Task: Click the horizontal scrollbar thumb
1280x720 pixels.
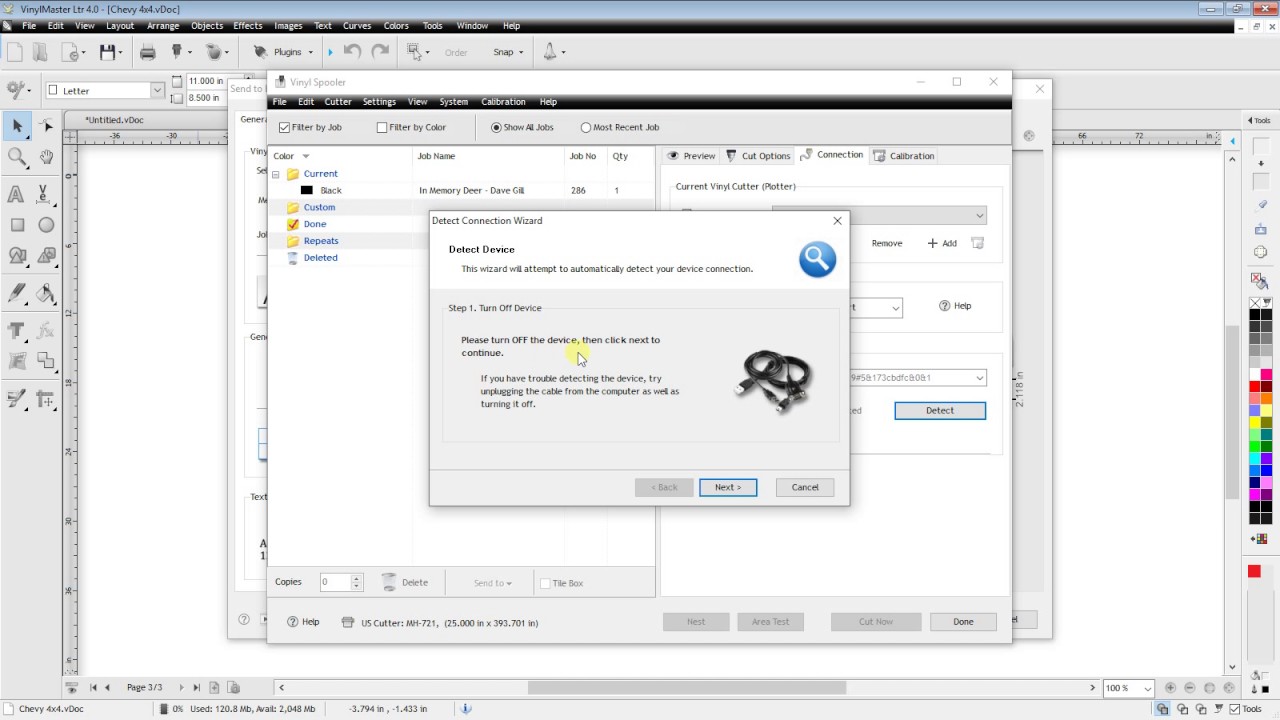Action: point(686,688)
